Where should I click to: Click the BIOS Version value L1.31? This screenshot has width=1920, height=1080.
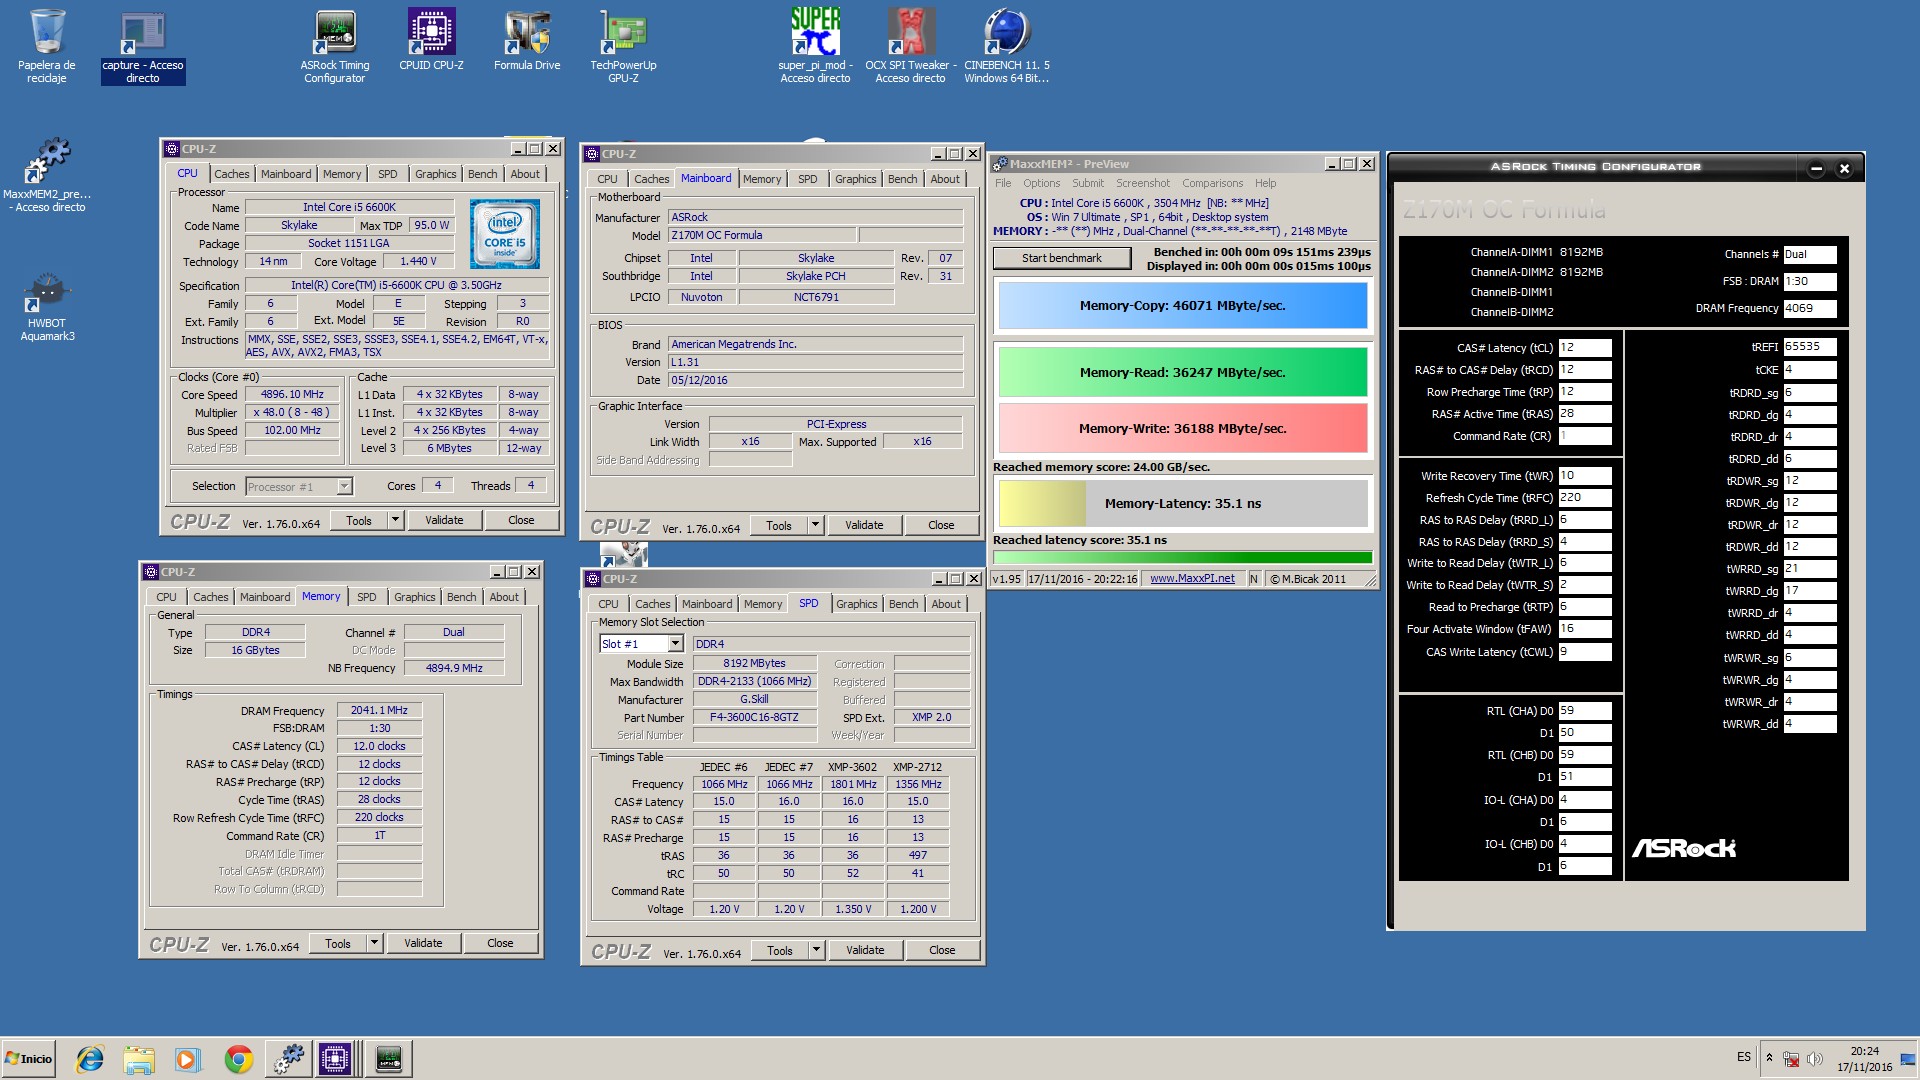(x=815, y=362)
